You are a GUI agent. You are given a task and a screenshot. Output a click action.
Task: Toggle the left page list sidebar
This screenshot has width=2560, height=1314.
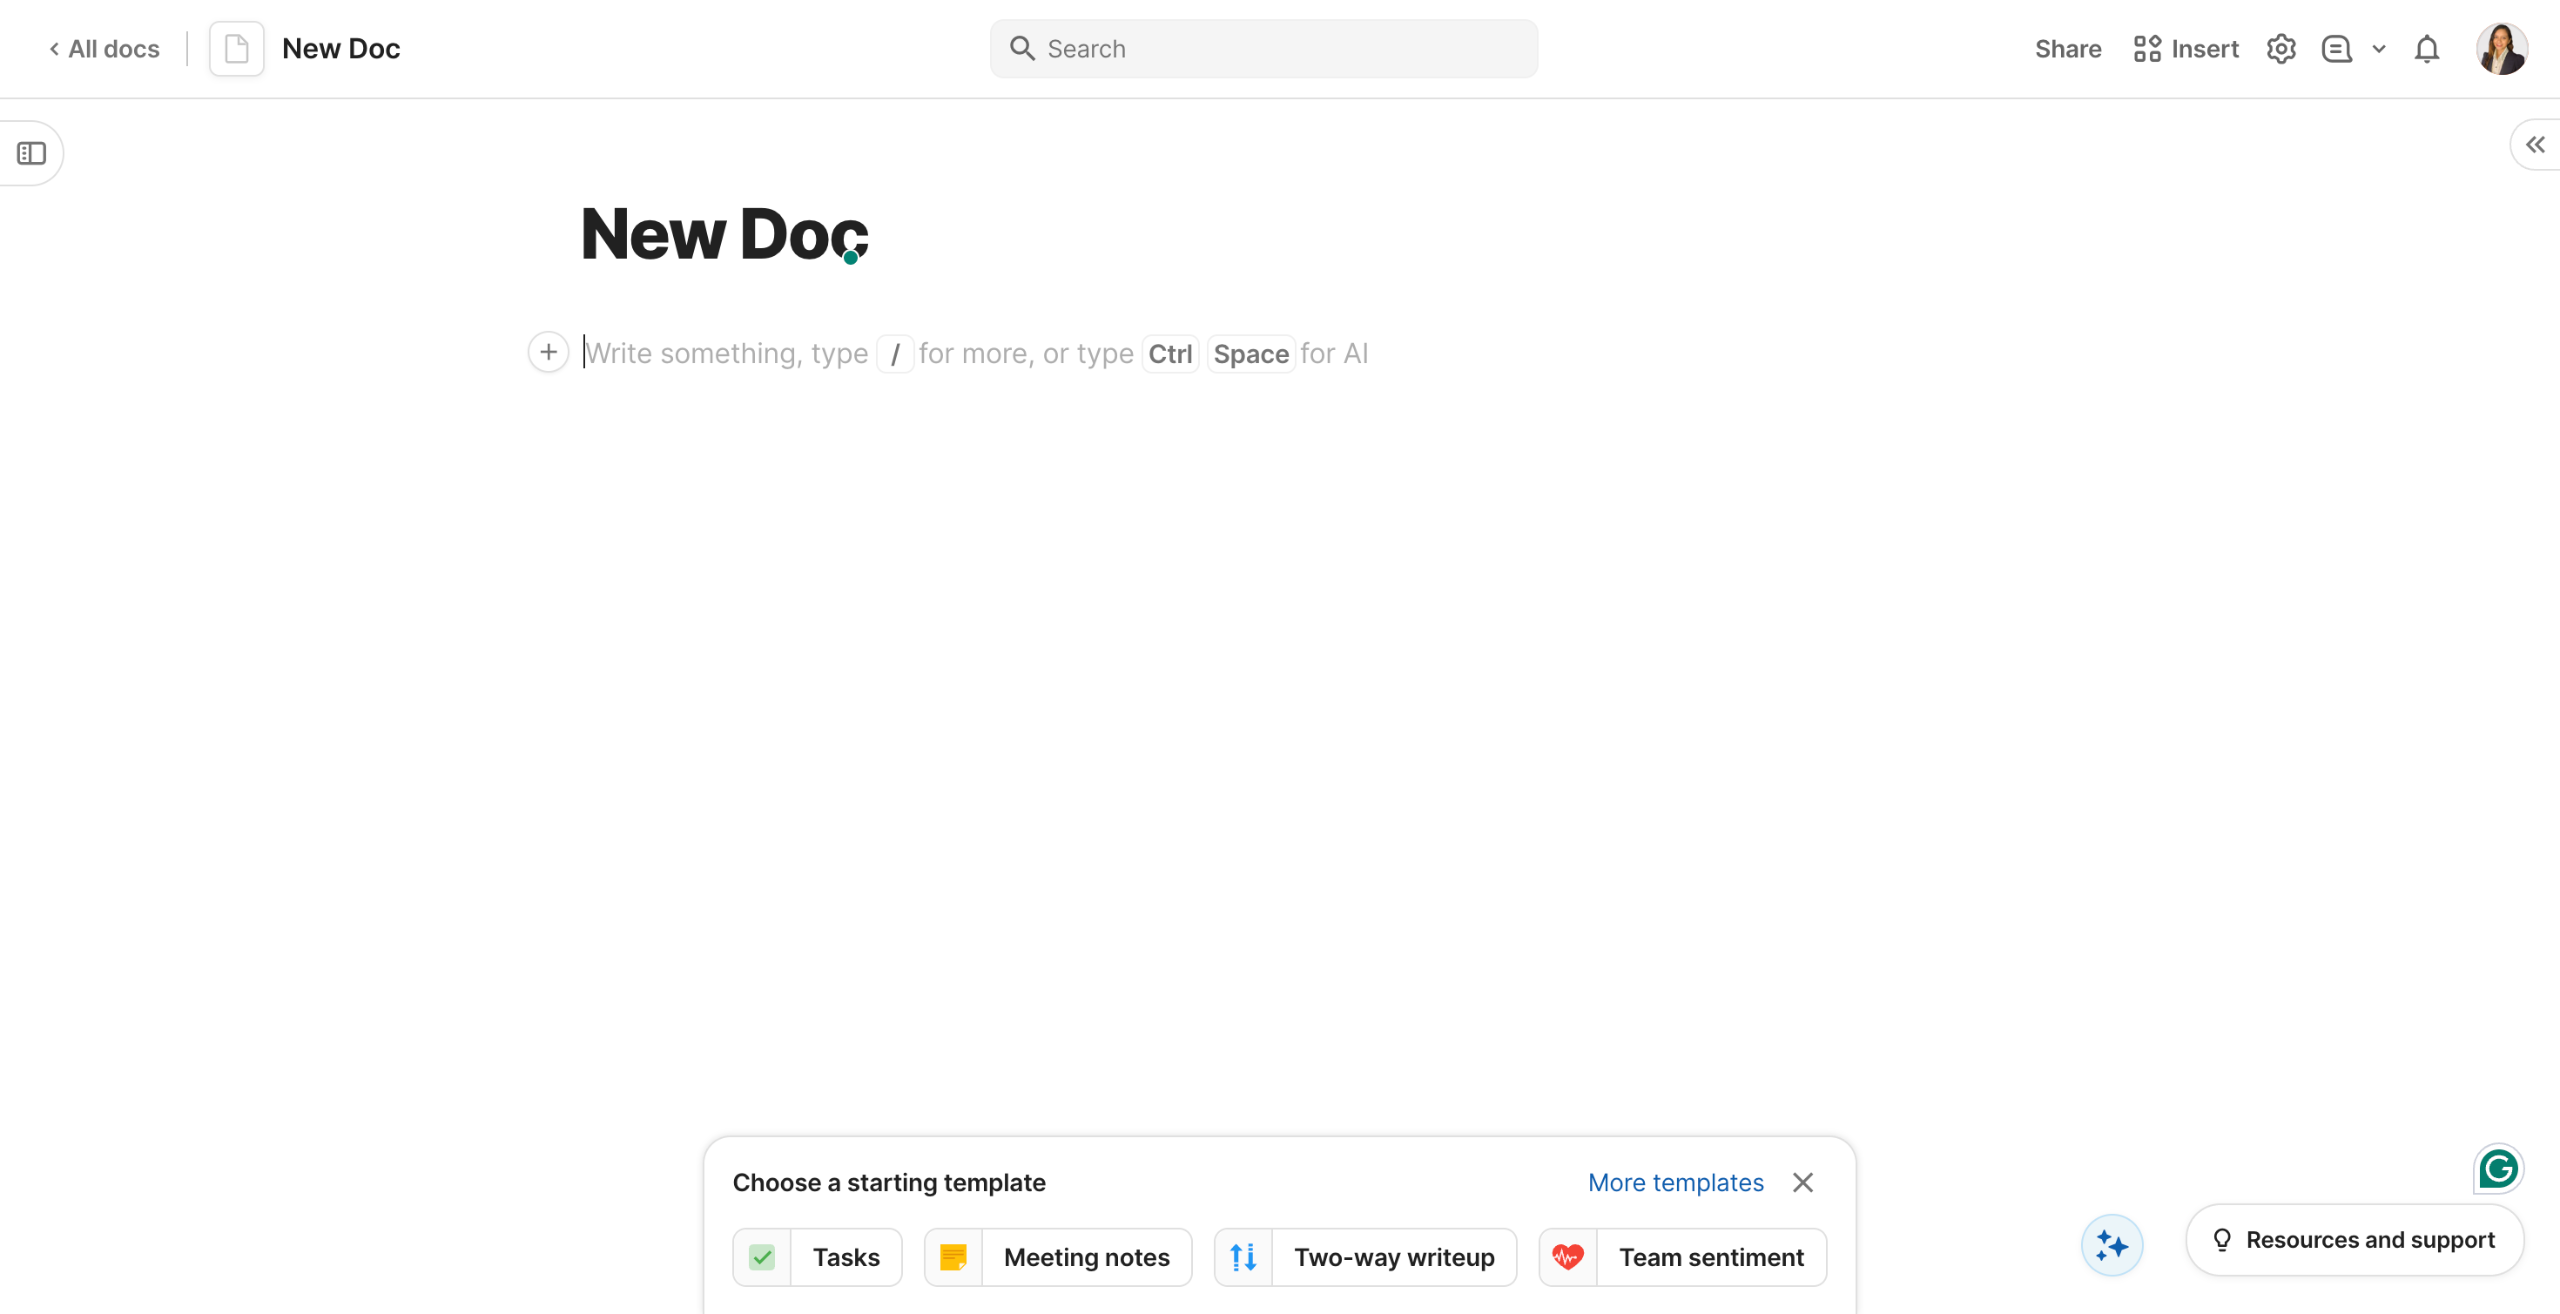(x=32, y=153)
